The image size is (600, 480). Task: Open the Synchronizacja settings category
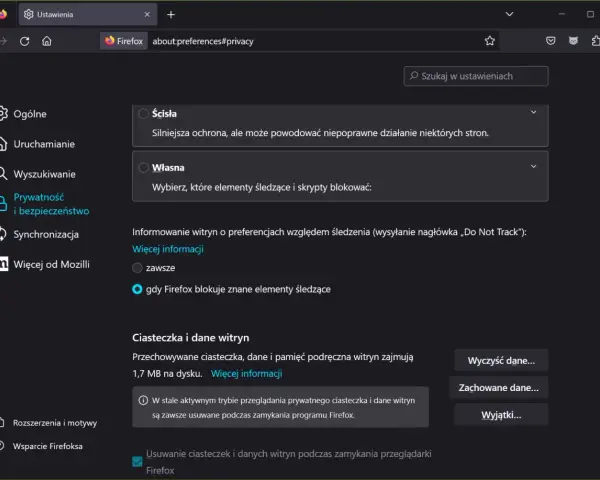(x=39, y=234)
